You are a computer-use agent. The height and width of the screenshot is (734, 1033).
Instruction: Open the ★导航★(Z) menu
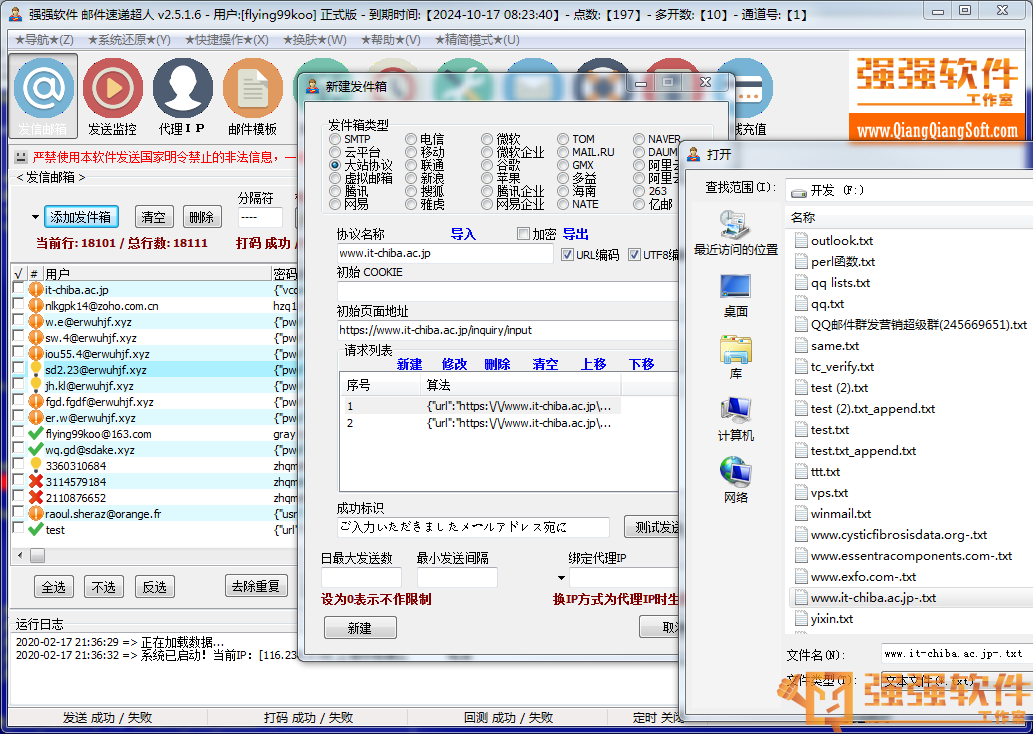(x=44, y=40)
